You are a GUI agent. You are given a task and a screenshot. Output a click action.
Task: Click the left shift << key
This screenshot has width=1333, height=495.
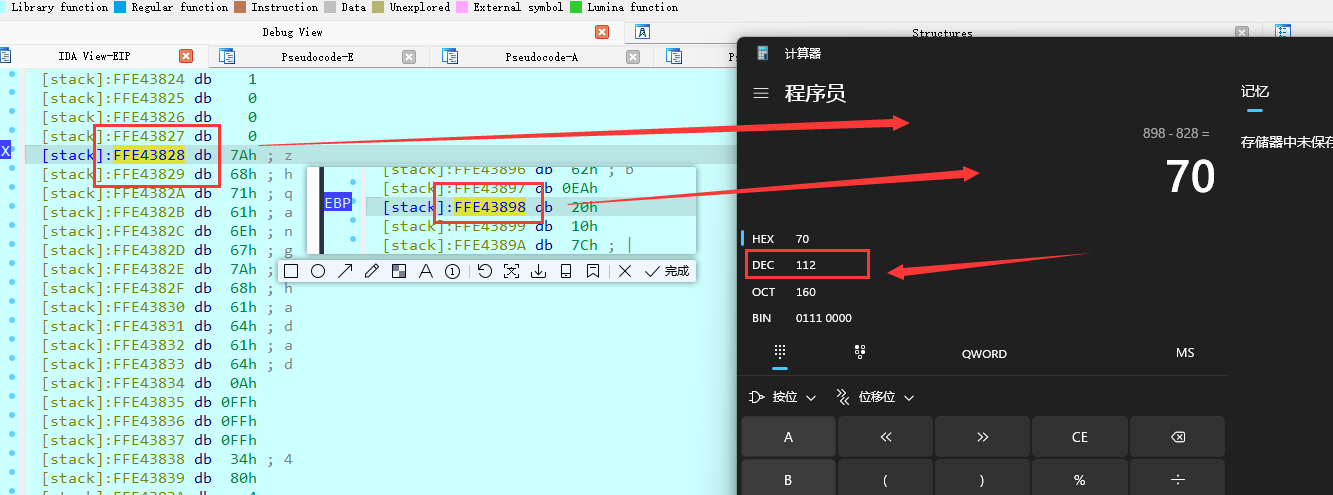pyautogui.click(x=885, y=437)
